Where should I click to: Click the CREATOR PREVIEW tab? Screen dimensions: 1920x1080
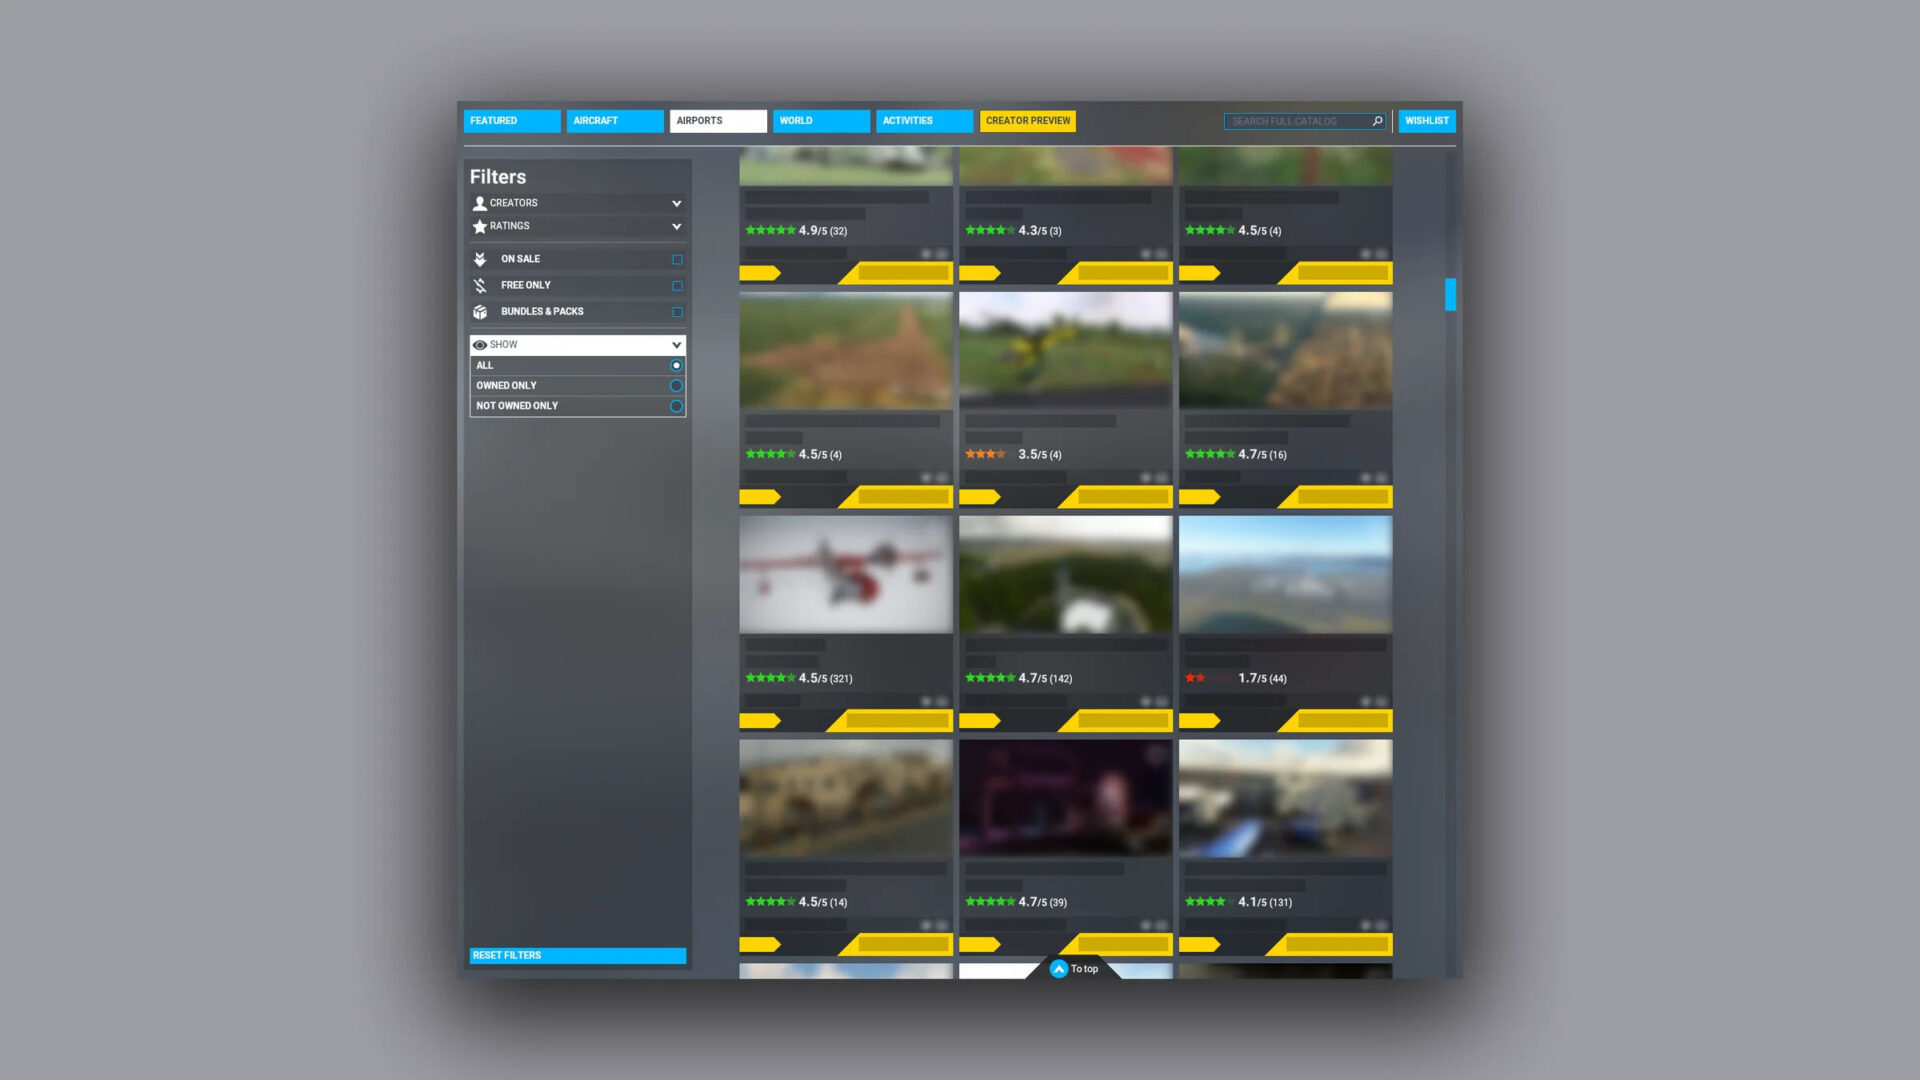click(1027, 120)
